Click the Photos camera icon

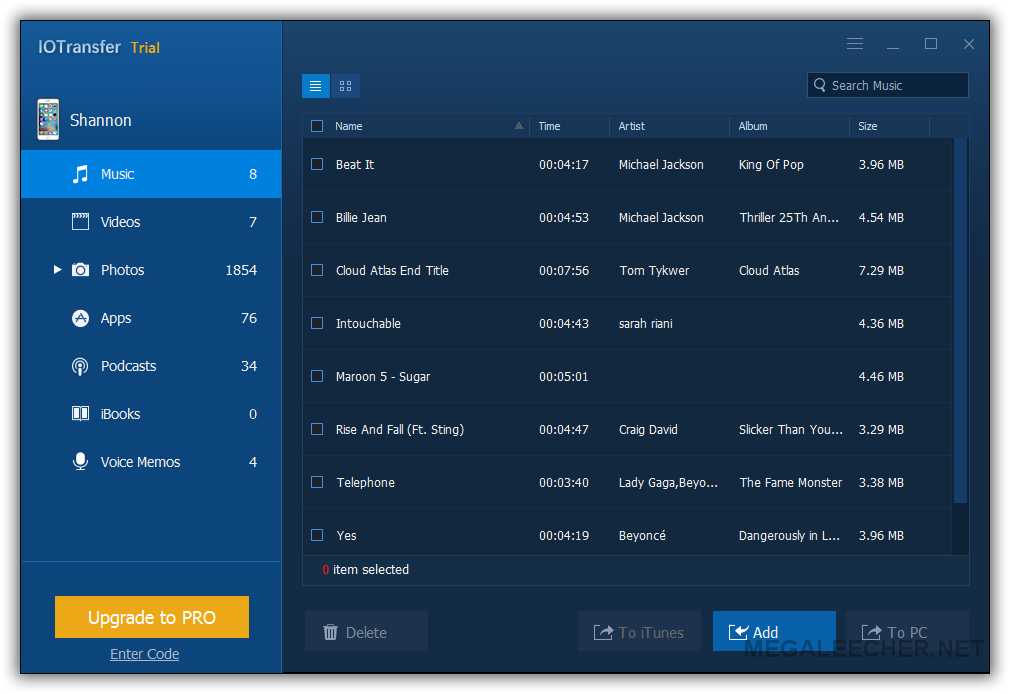[81, 270]
